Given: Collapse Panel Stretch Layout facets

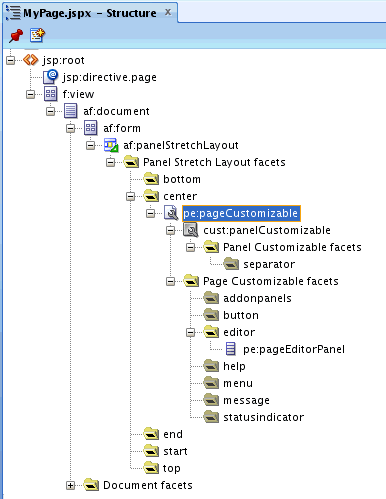Looking at the screenshot, I should tap(111, 162).
